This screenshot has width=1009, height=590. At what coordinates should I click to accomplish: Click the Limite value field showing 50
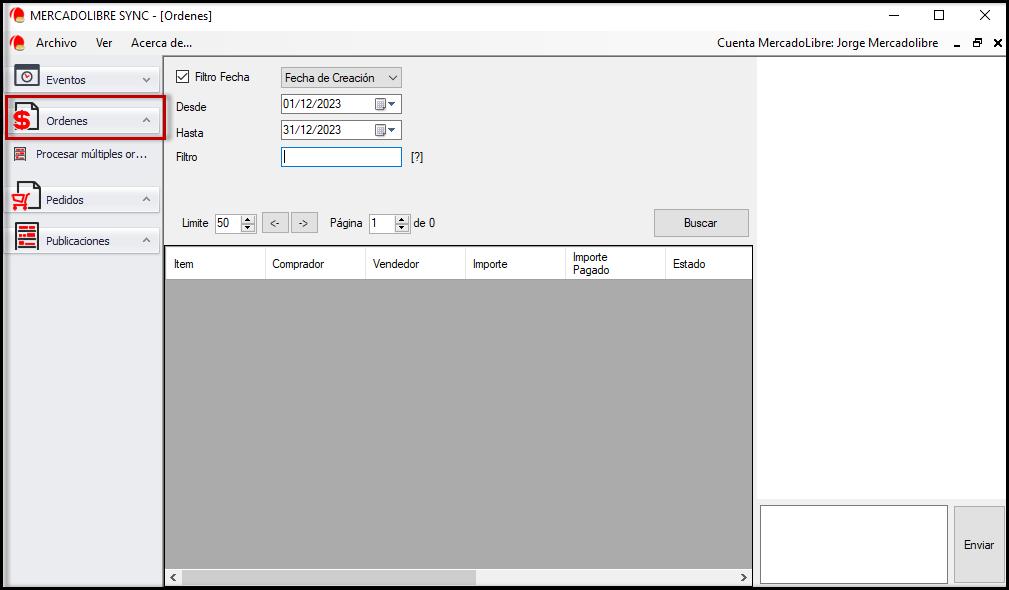pos(228,223)
